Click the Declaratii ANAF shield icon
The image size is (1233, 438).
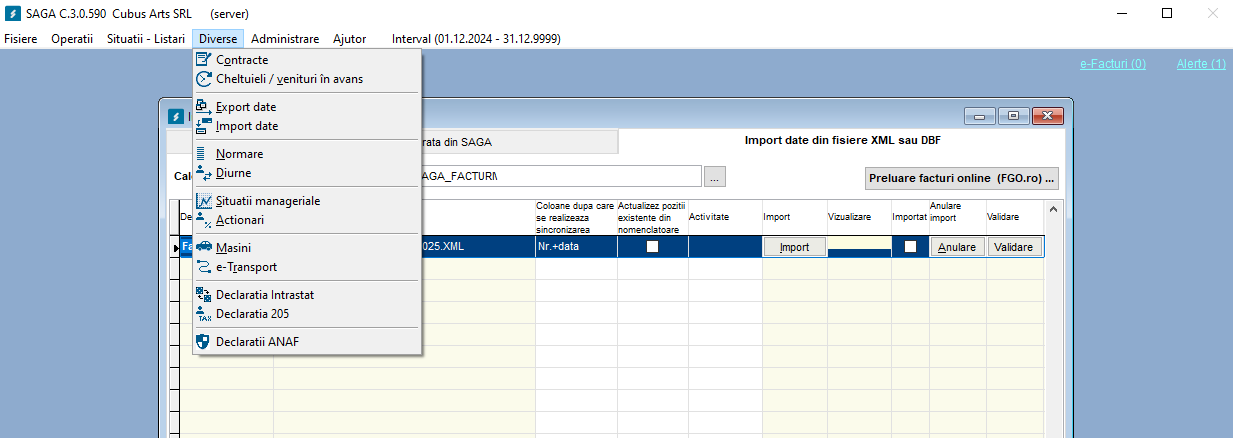click(x=204, y=342)
